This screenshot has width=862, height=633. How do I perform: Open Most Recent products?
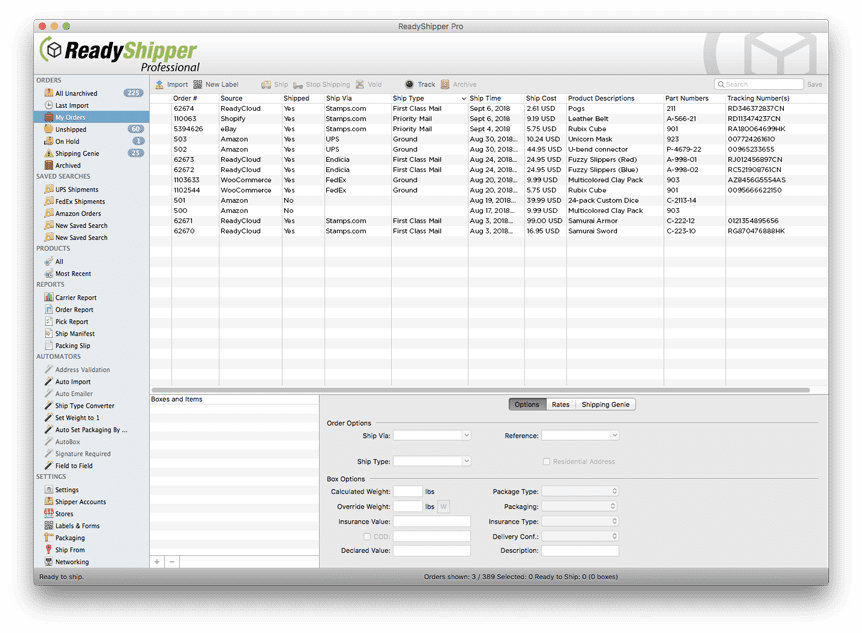pos(73,273)
